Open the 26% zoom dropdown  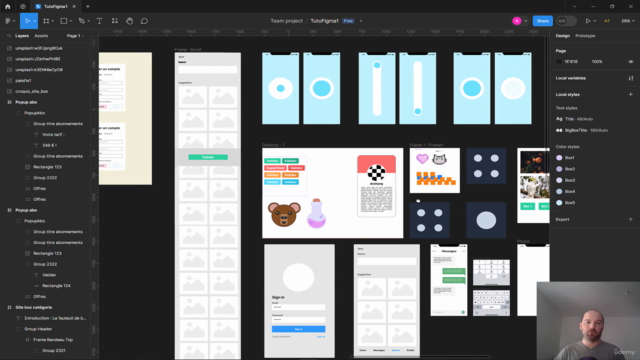click(628, 21)
